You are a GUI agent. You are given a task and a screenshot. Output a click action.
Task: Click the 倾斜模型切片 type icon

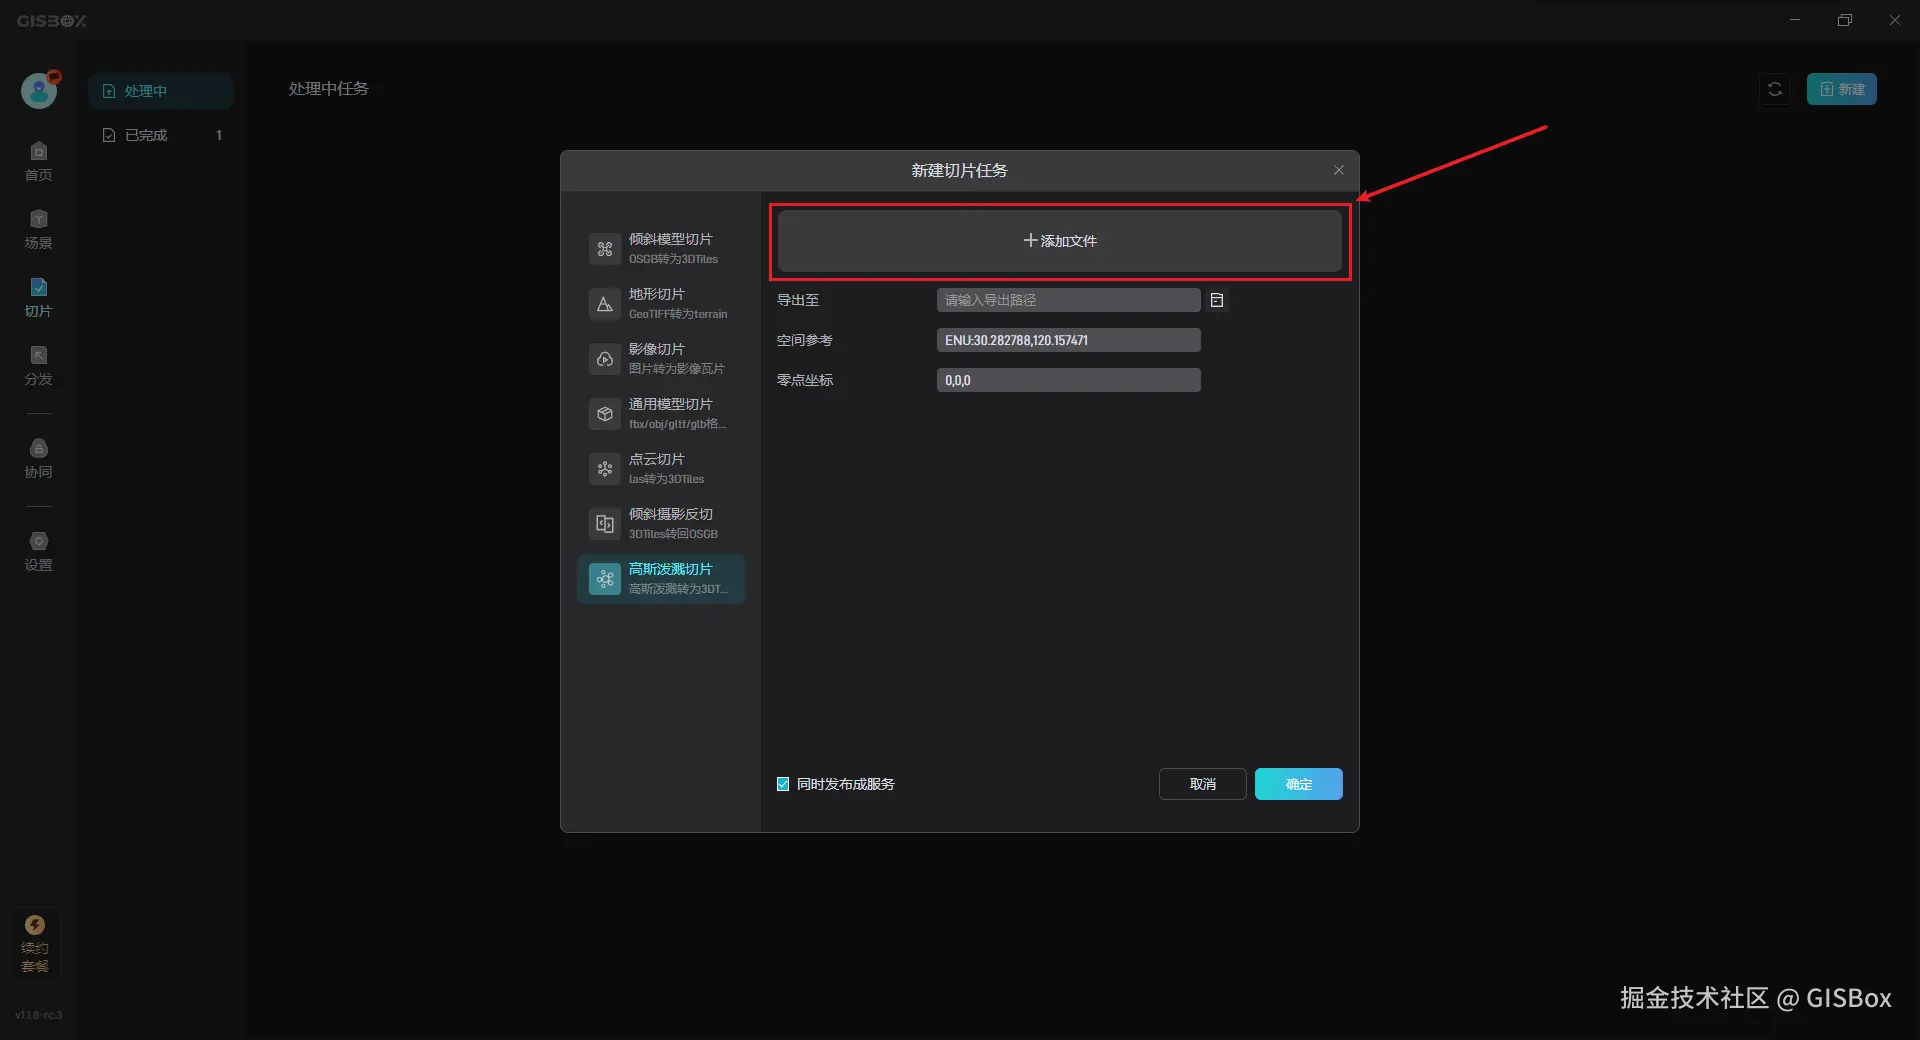(604, 249)
